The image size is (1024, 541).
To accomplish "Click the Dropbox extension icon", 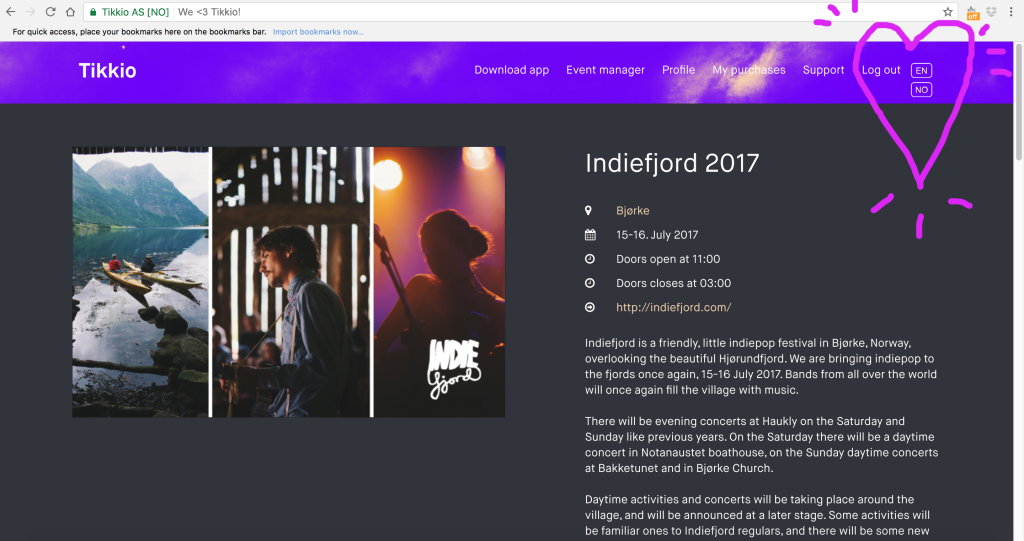I will tap(991, 12).
